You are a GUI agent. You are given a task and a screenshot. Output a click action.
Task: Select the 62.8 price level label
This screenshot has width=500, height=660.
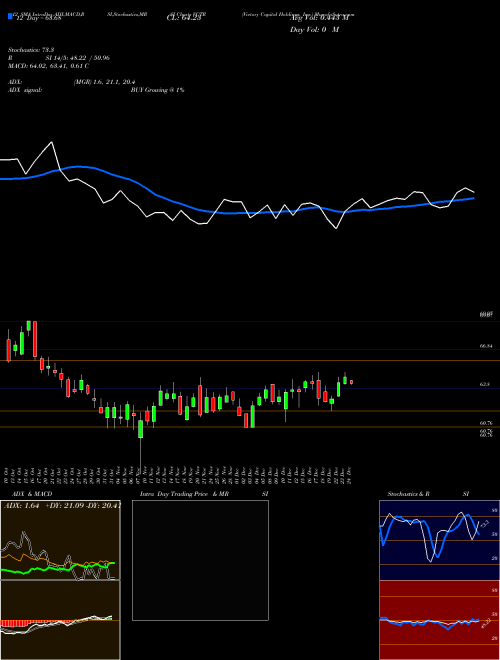[484, 384]
